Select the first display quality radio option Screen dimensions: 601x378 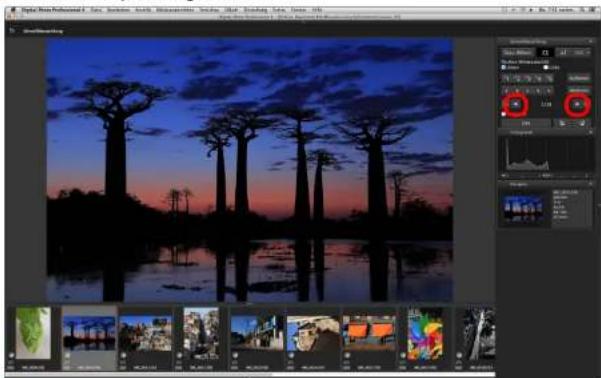pos(504,67)
